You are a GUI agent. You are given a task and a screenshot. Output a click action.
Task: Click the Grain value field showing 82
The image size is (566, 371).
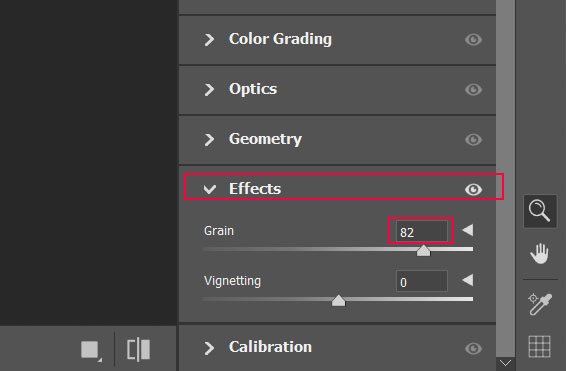(x=422, y=231)
